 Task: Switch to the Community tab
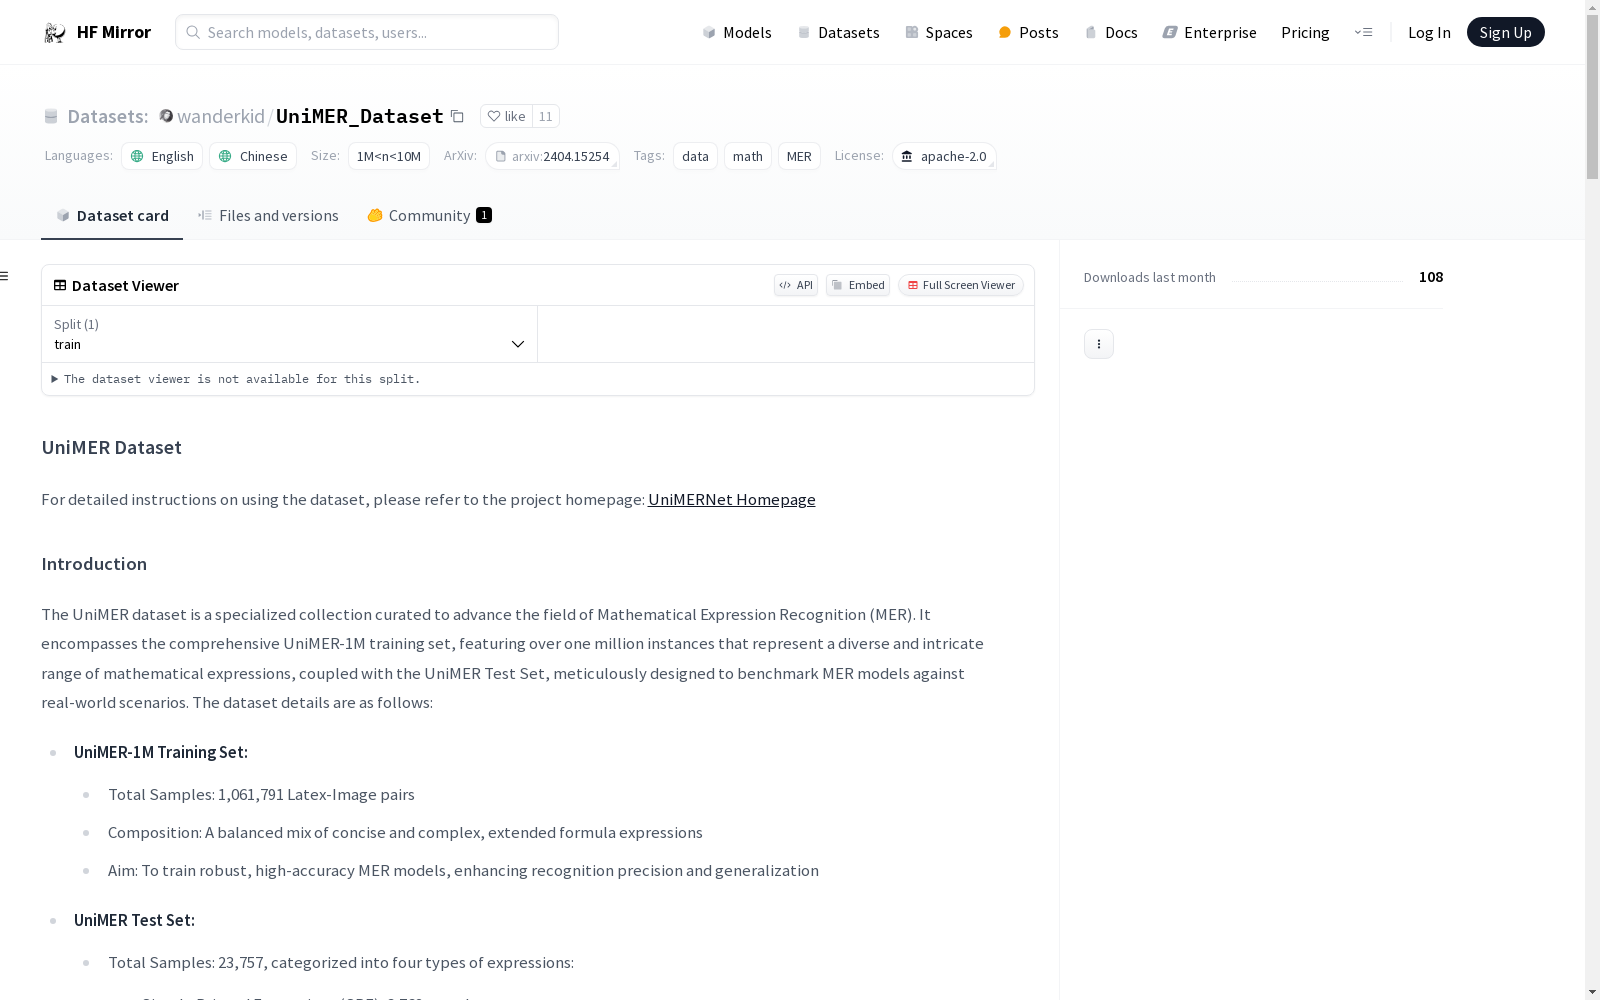pos(429,216)
